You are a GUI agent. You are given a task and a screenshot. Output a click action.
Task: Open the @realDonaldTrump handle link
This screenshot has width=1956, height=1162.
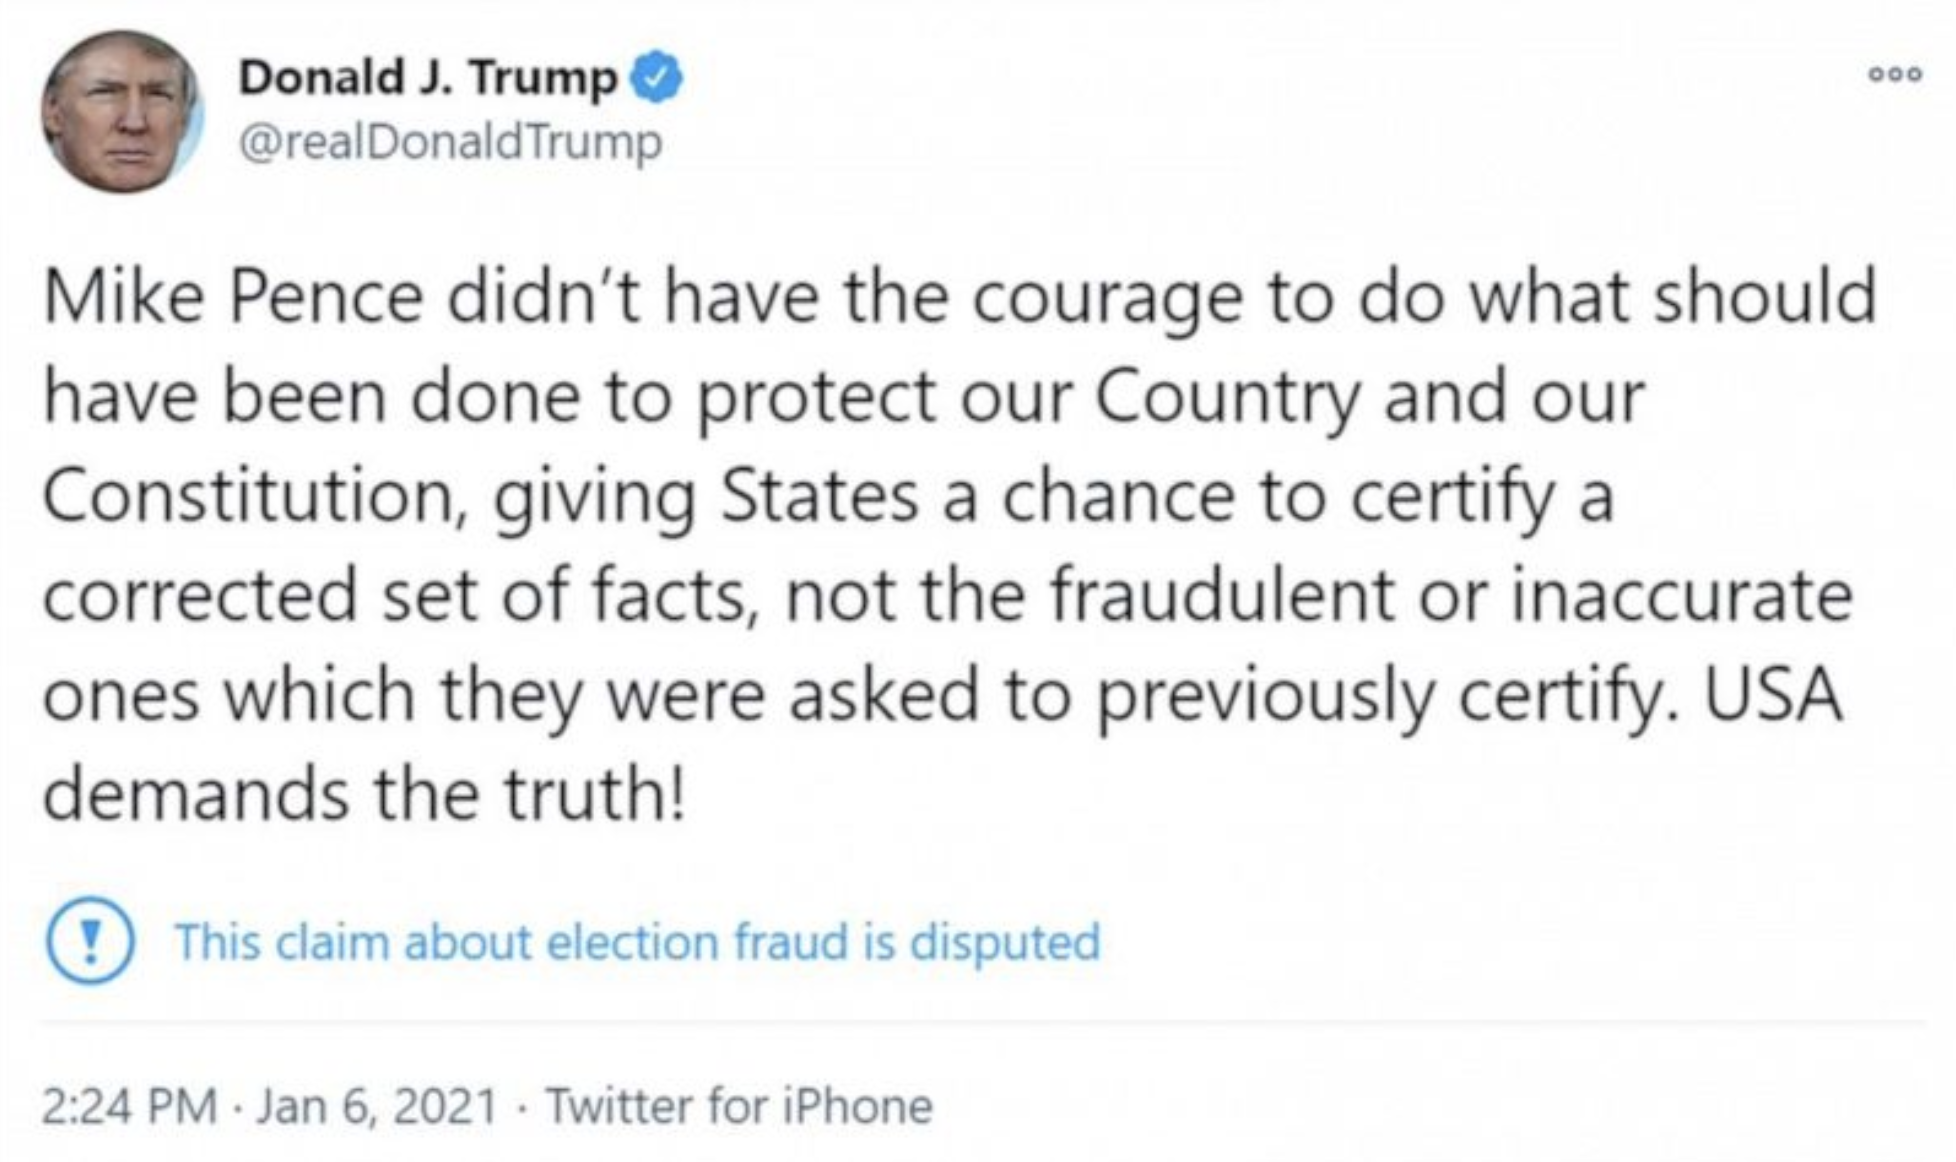450,141
